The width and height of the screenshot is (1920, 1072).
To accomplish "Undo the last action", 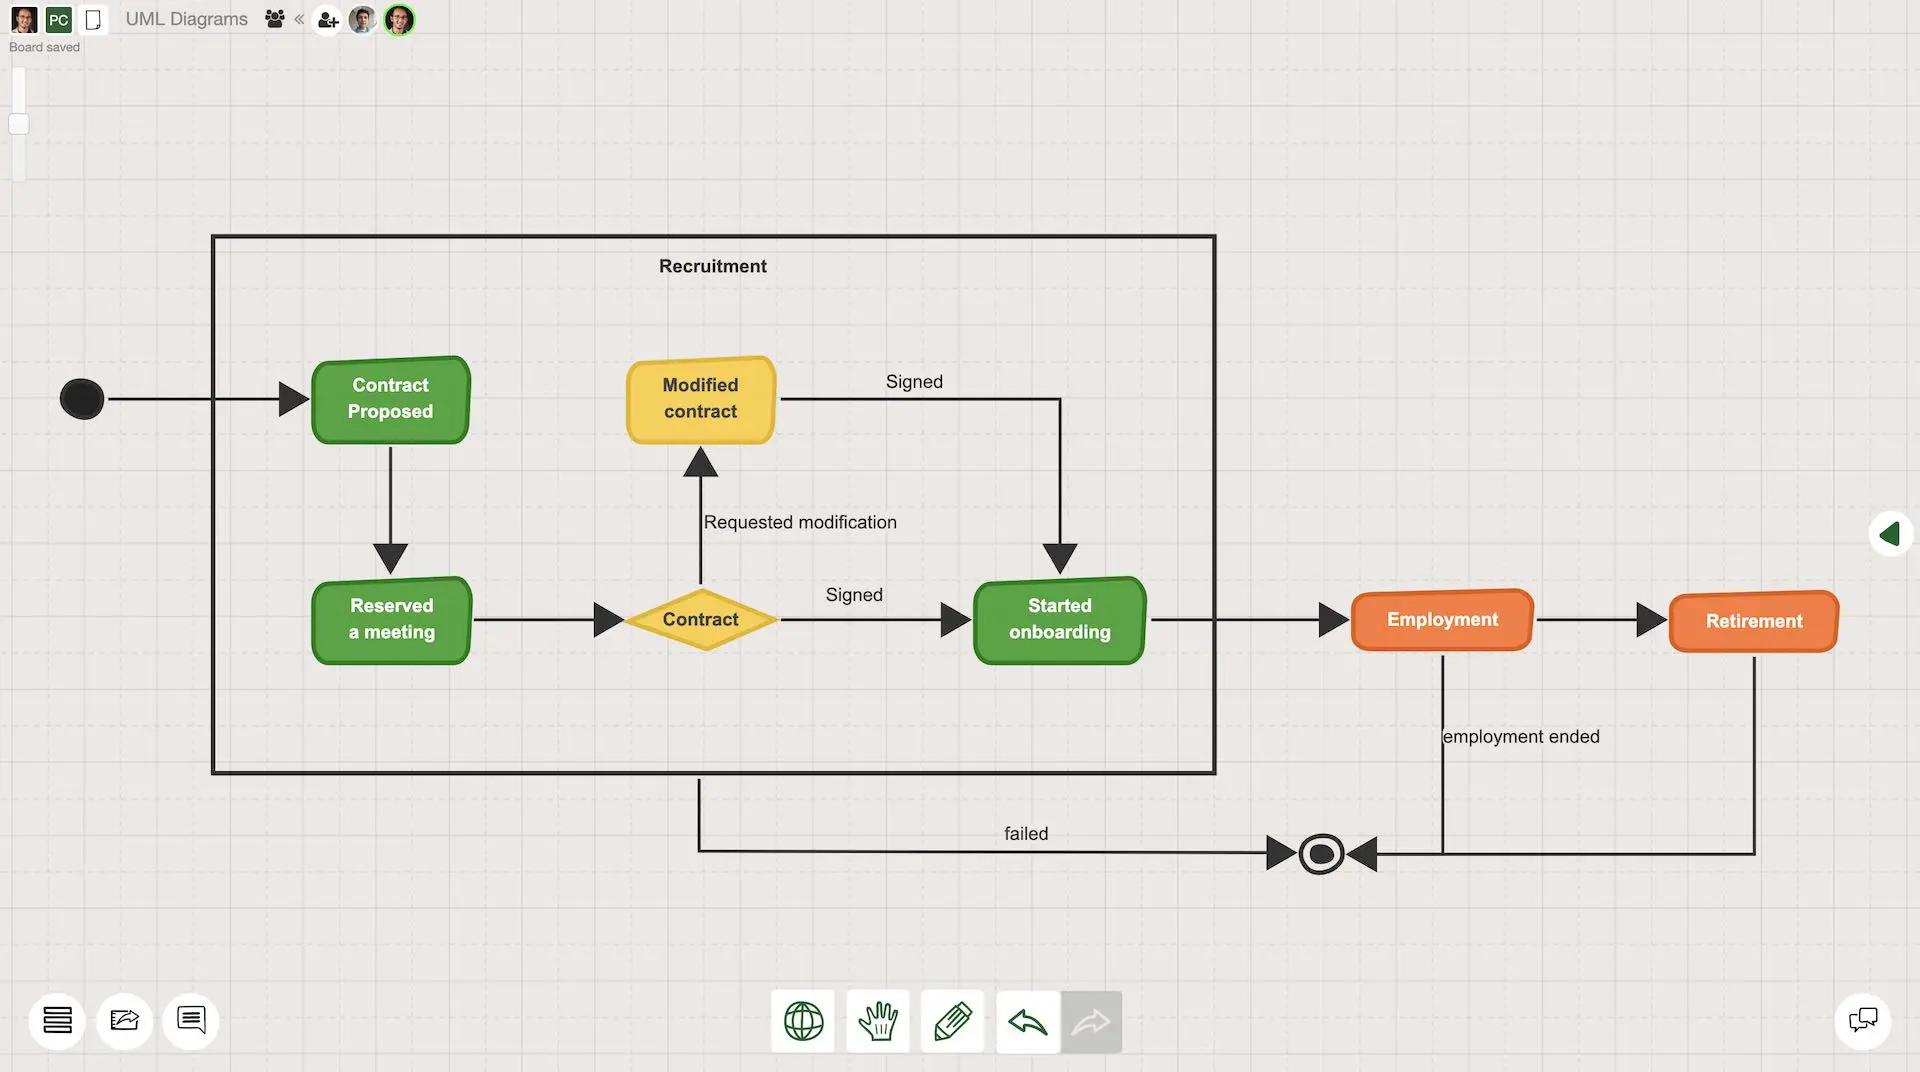I will click(1027, 1021).
